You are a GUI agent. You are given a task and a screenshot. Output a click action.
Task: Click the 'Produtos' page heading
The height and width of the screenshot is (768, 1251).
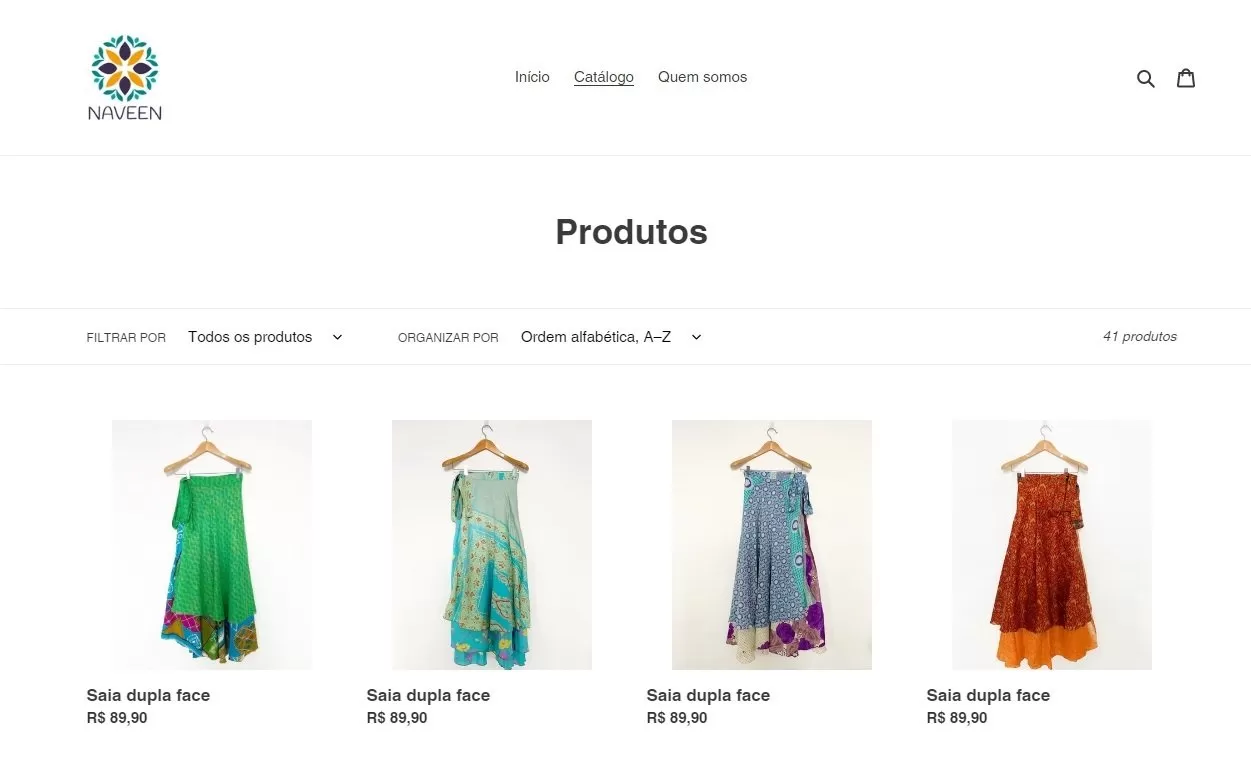[x=632, y=232]
